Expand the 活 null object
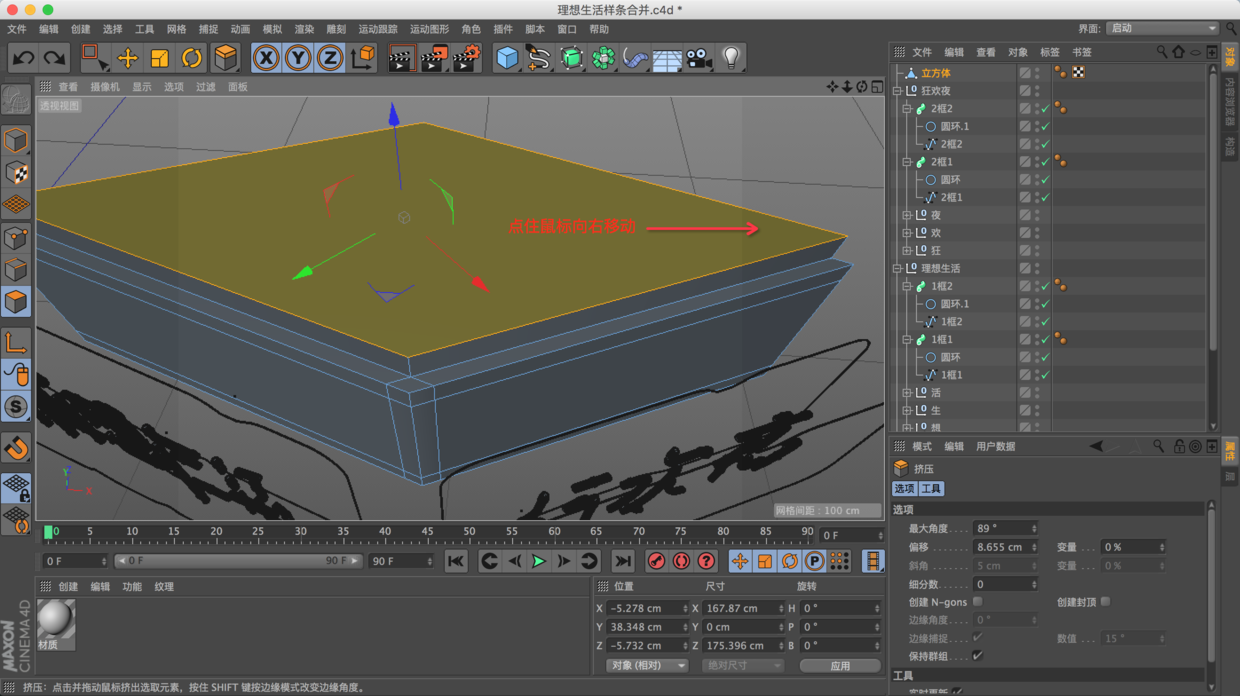 (907, 393)
